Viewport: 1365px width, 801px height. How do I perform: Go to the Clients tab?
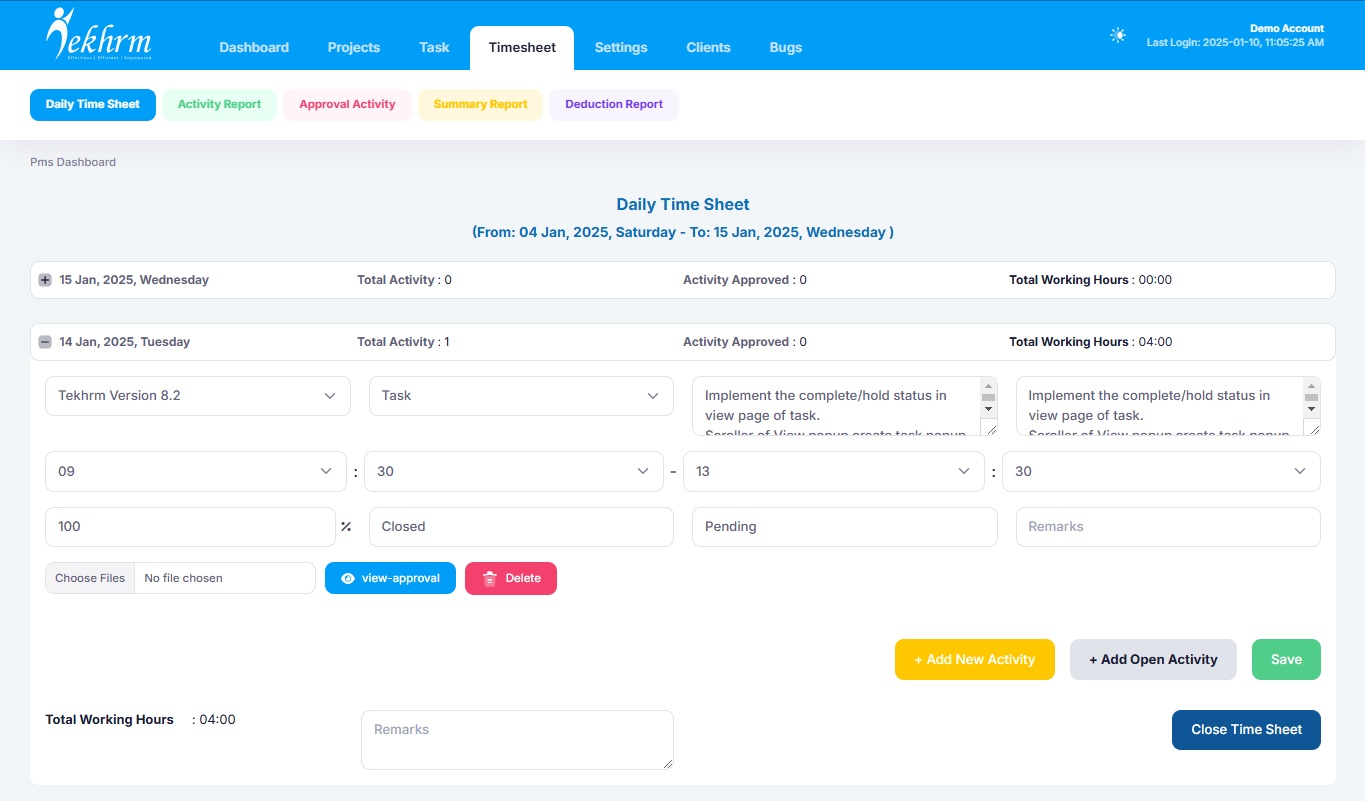click(x=708, y=47)
